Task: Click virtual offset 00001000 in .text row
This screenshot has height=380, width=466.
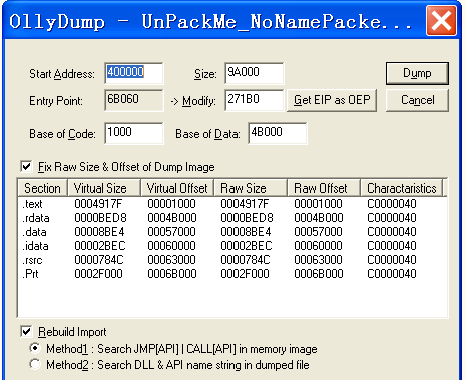Action: coord(171,204)
